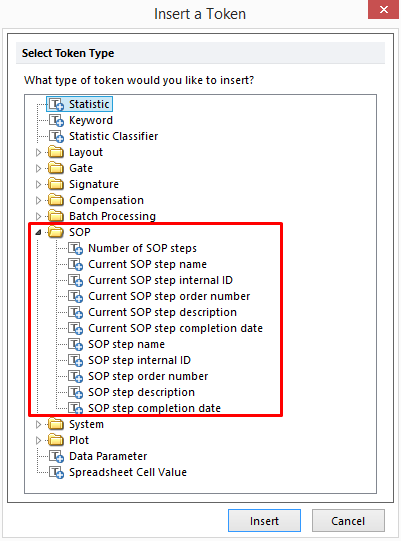Image resolution: width=401 pixels, height=541 pixels.
Task: Click the Signature folder icon
Action: pos(56,184)
